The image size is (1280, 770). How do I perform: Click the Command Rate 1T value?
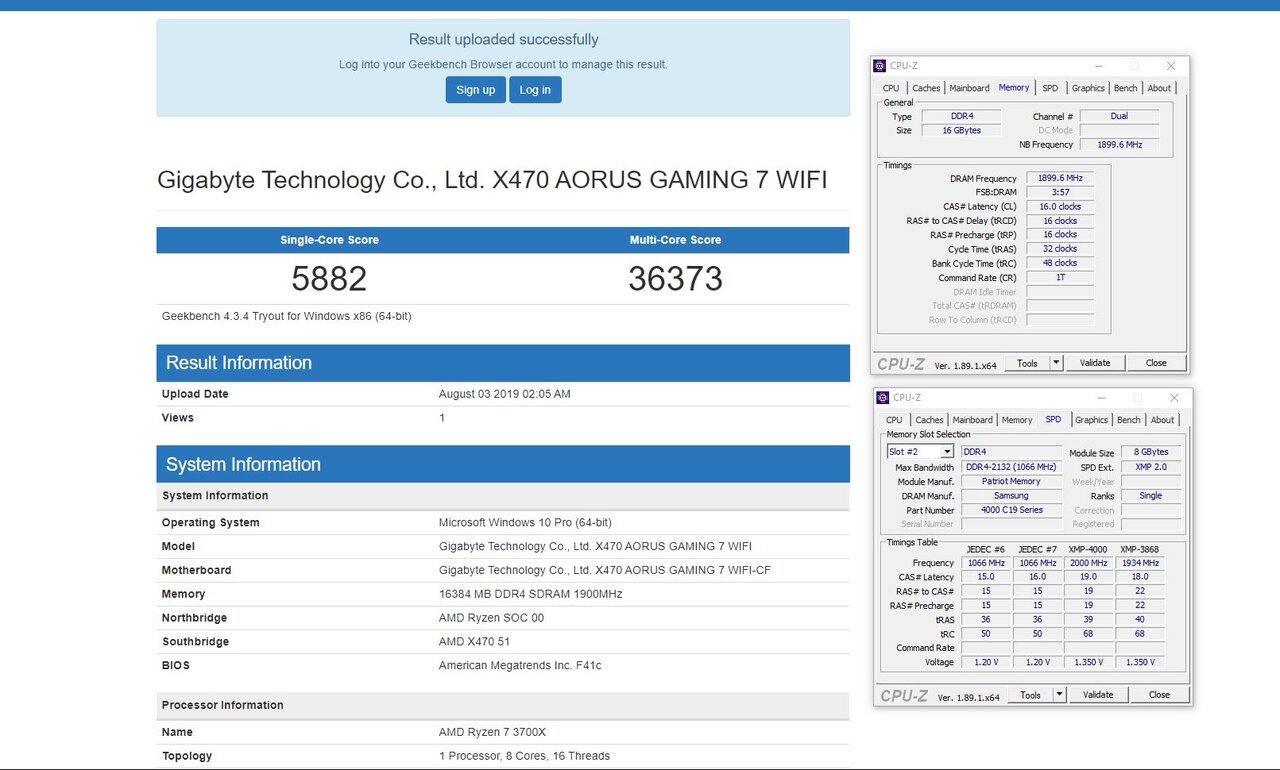point(1060,277)
